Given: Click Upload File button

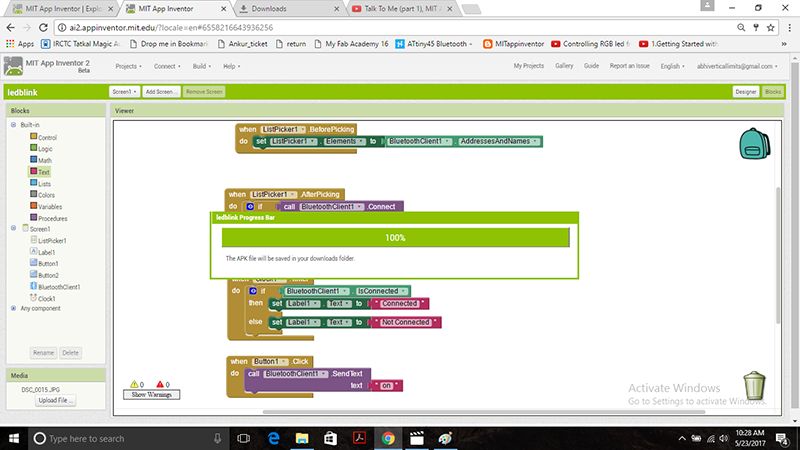Looking at the screenshot, I should [x=56, y=401].
